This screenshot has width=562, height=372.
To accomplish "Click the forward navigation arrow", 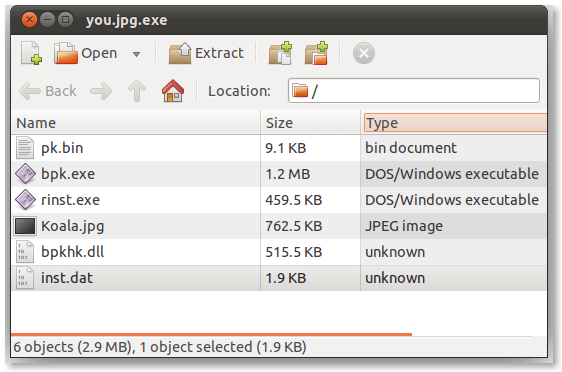I will 101,91.
